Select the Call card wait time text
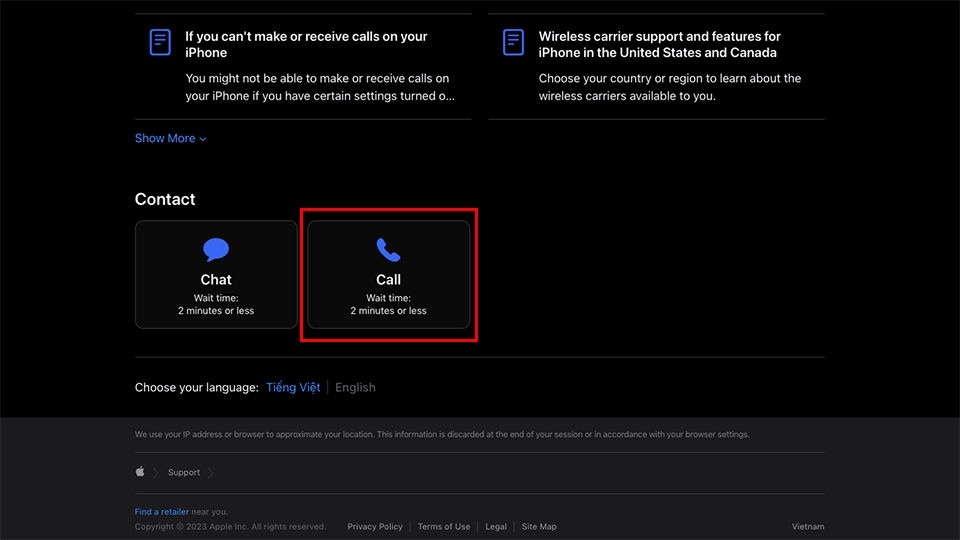The width and height of the screenshot is (960, 540). click(388, 304)
